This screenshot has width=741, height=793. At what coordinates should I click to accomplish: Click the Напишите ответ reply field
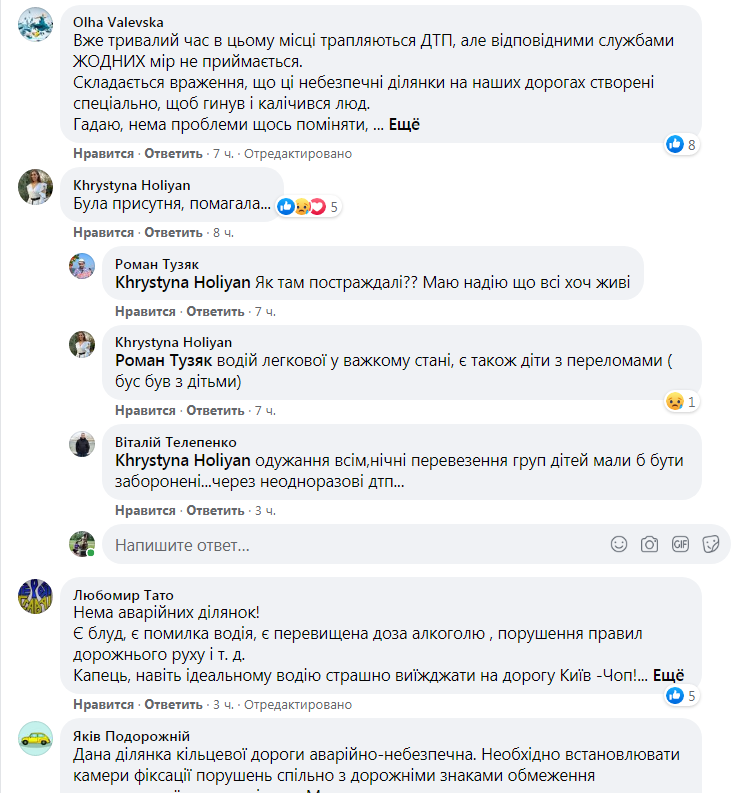(350, 545)
